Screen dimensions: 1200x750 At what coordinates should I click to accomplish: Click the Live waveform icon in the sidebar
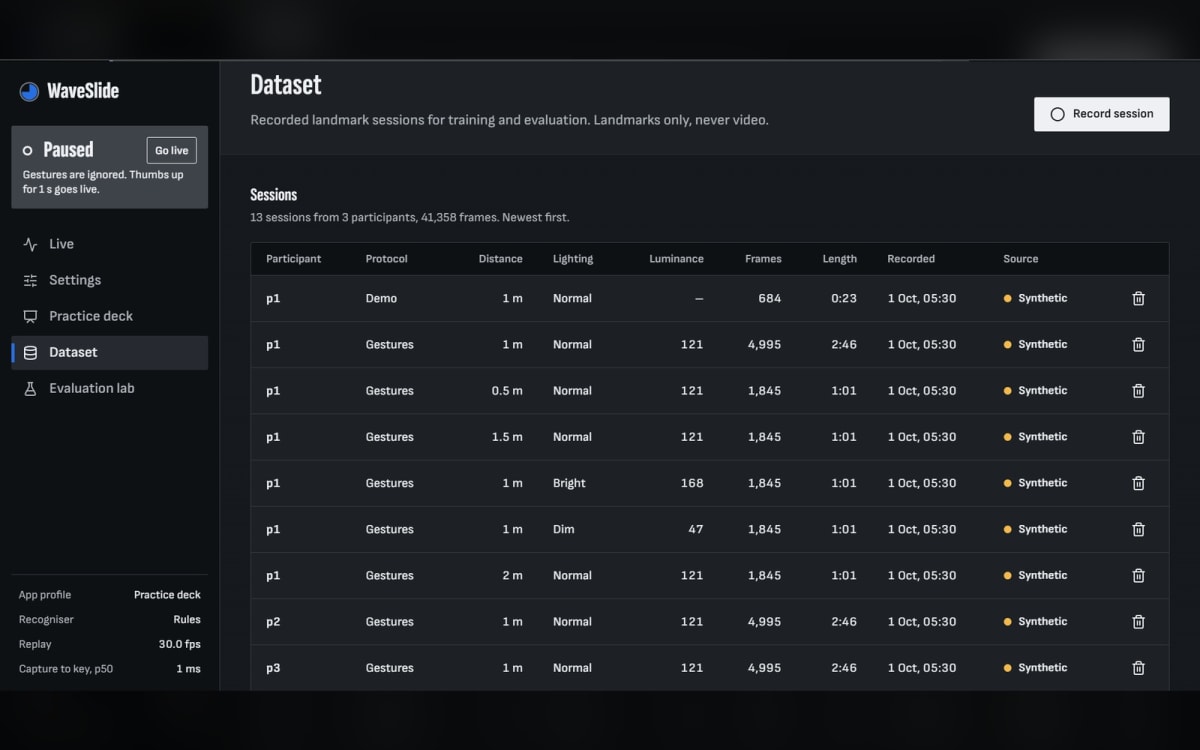coord(30,244)
